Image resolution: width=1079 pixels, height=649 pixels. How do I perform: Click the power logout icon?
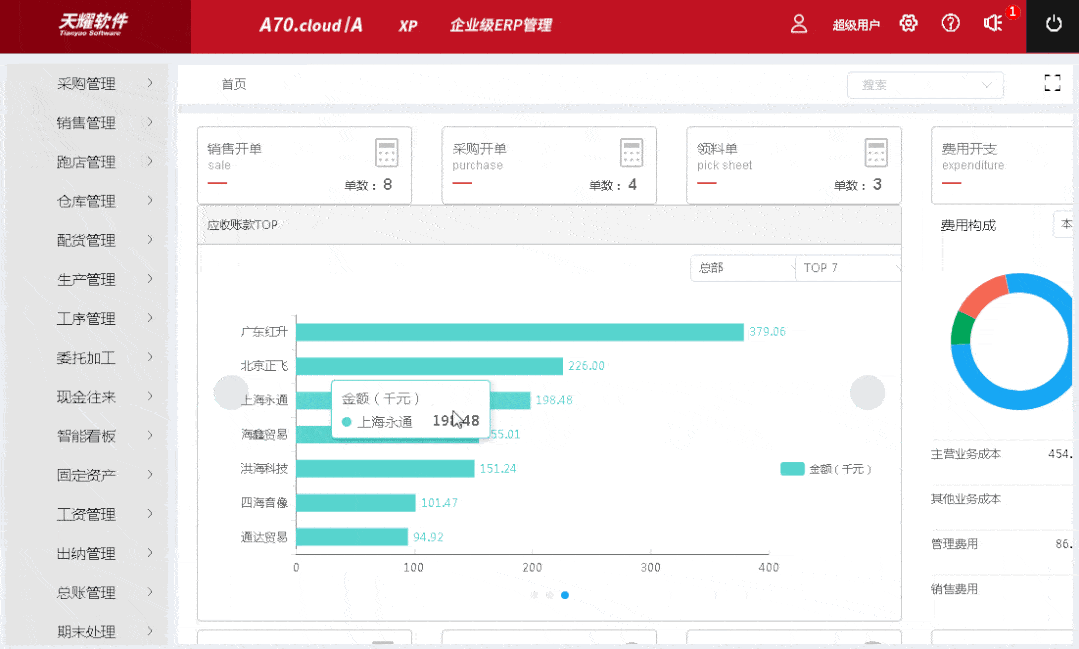pos(1053,24)
